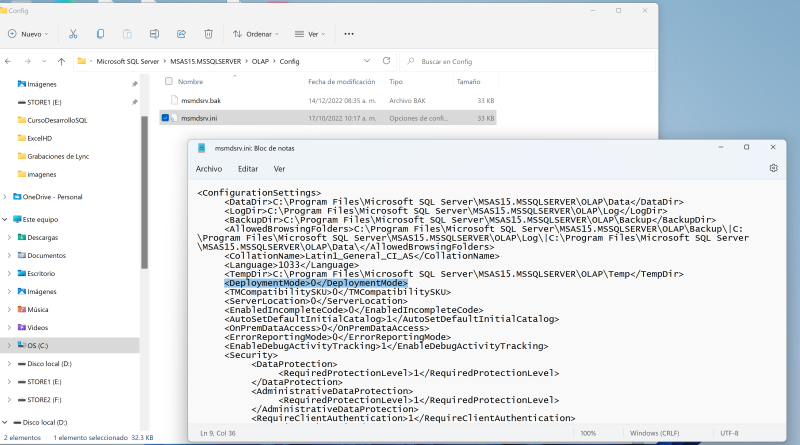Click the Cut scissors icon in Explorer toolbar
The height and width of the screenshot is (445, 800).
coord(74,33)
